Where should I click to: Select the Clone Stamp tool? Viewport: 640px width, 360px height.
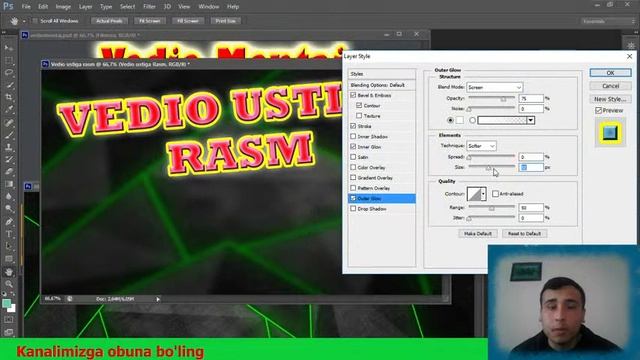(x=9, y=147)
